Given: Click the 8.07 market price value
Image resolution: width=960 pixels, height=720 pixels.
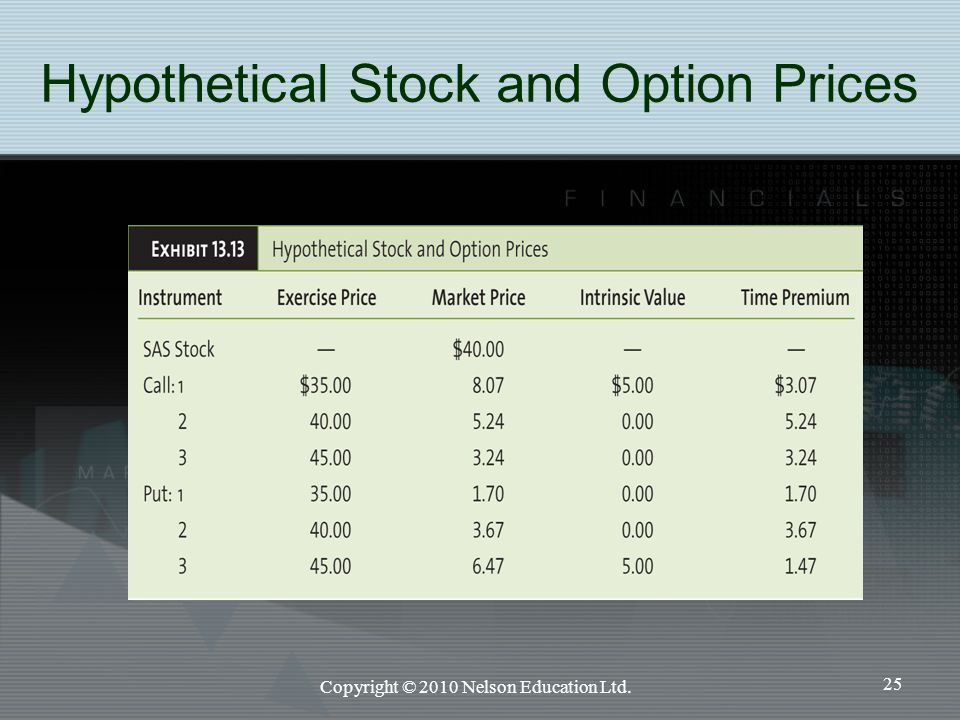Looking at the screenshot, I should pos(488,385).
